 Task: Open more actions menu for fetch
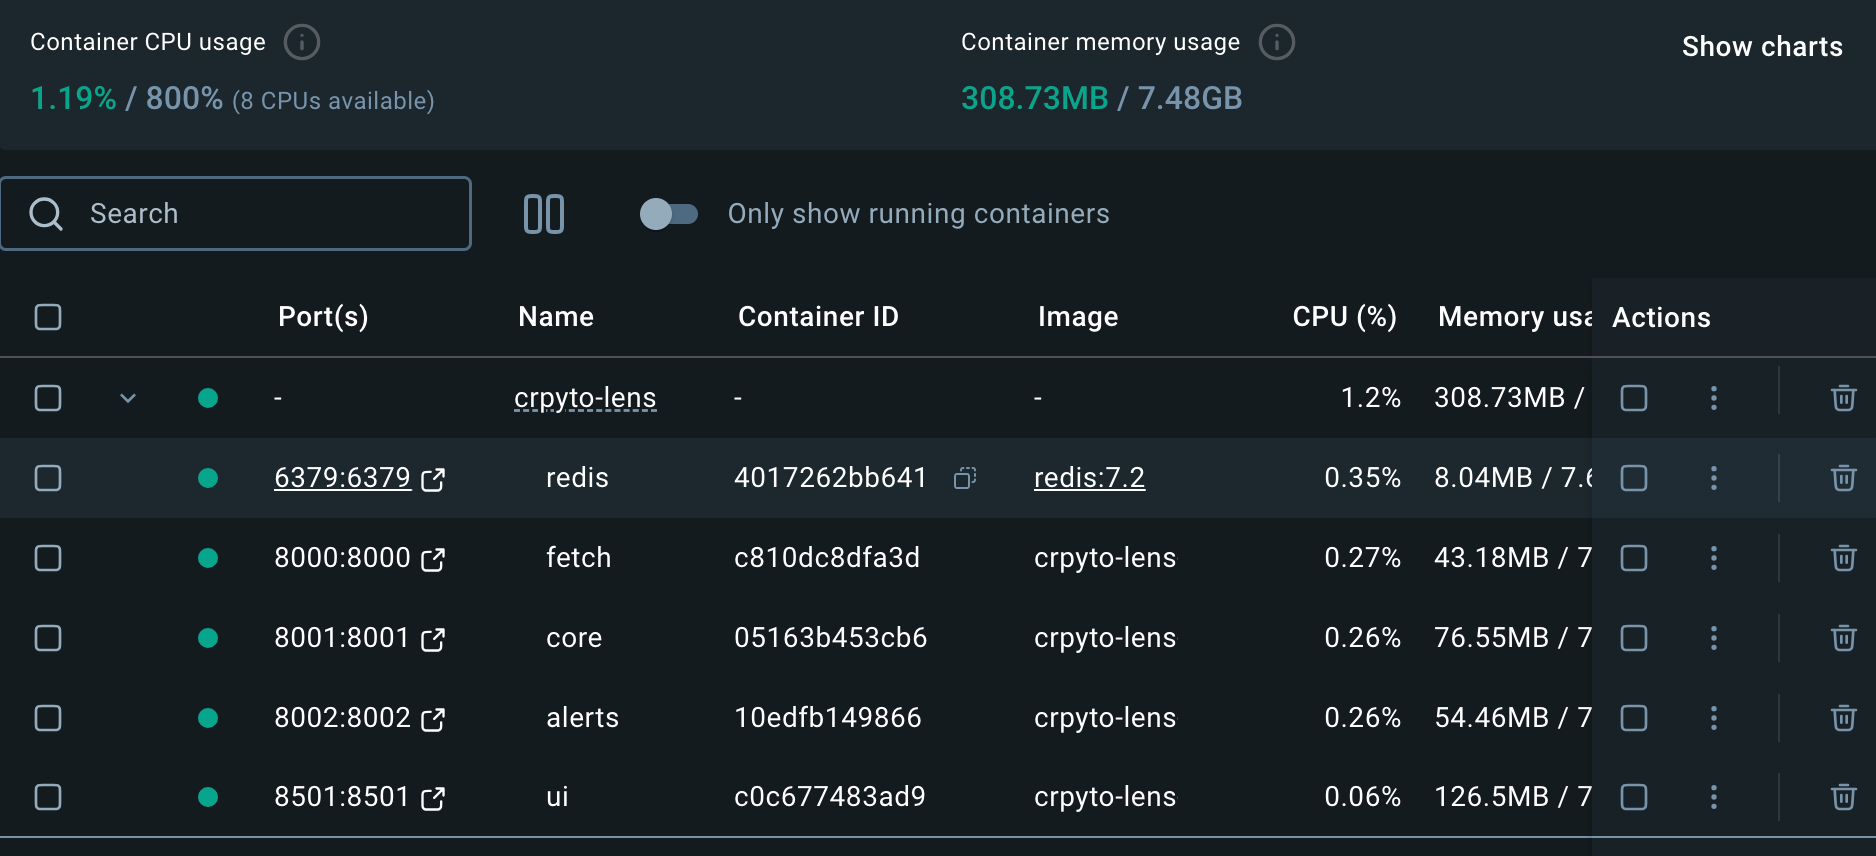pos(1714,558)
